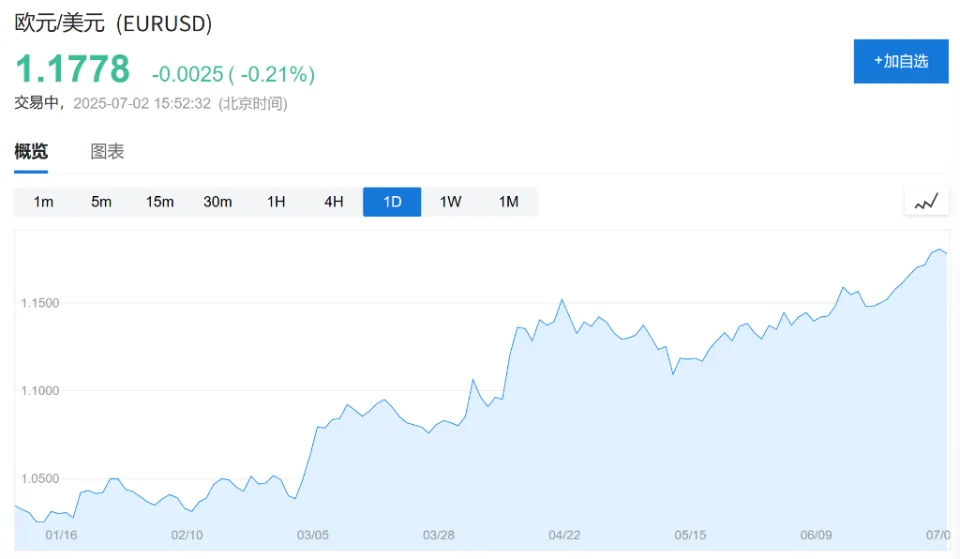Click the 06/09 date label on axis
960x559 pixels.
coord(816,535)
